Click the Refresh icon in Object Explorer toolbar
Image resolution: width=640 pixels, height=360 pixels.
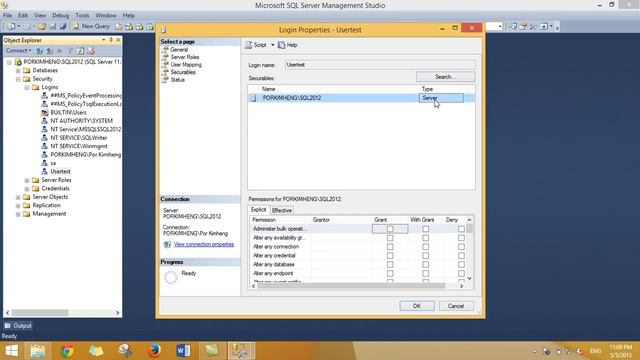point(80,51)
